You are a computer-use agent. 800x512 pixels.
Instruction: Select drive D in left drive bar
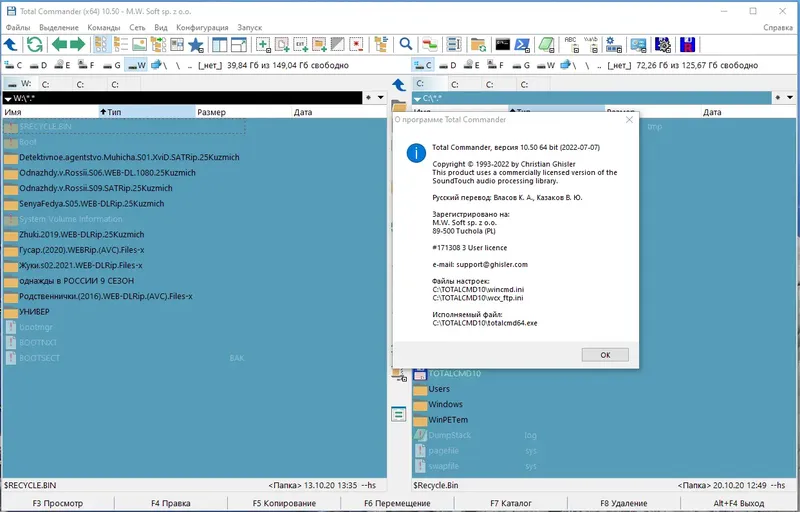38,65
